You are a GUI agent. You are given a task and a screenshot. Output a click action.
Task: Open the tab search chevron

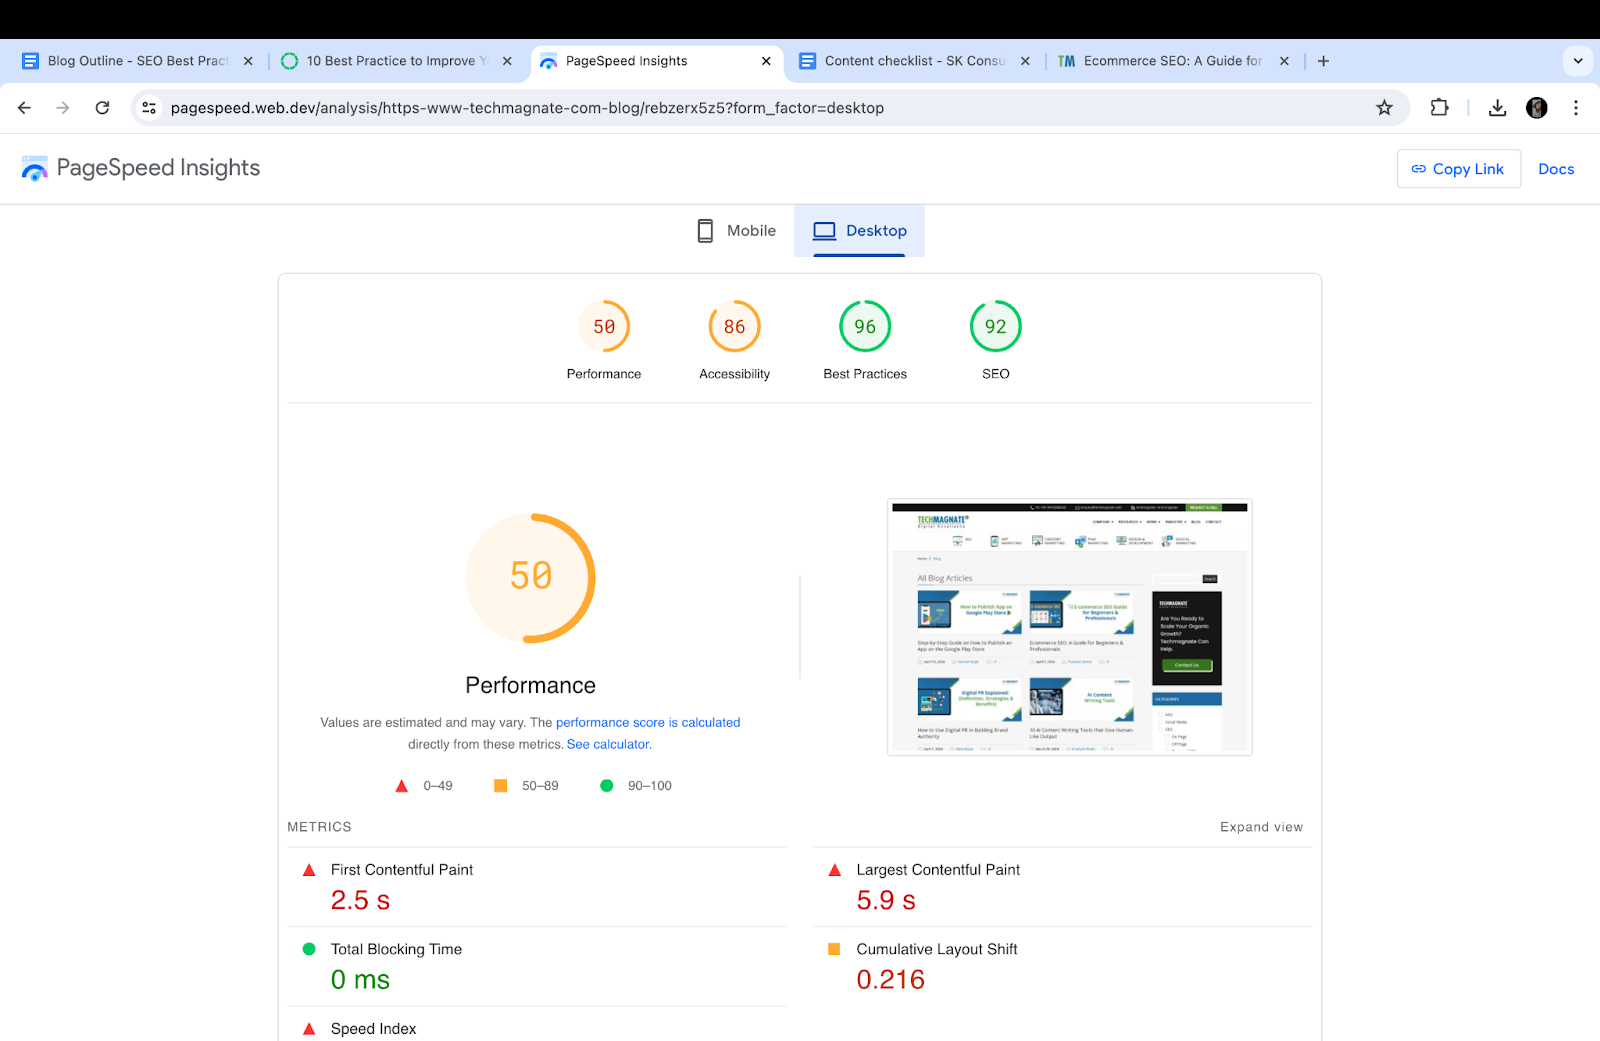click(x=1578, y=60)
